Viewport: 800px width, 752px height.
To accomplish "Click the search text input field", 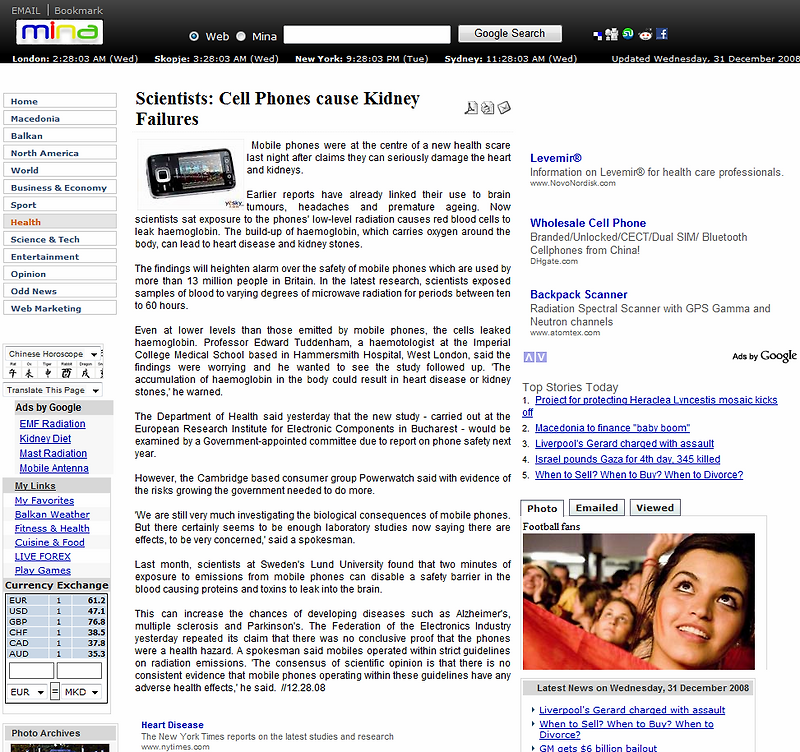I will click(x=367, y=35).
